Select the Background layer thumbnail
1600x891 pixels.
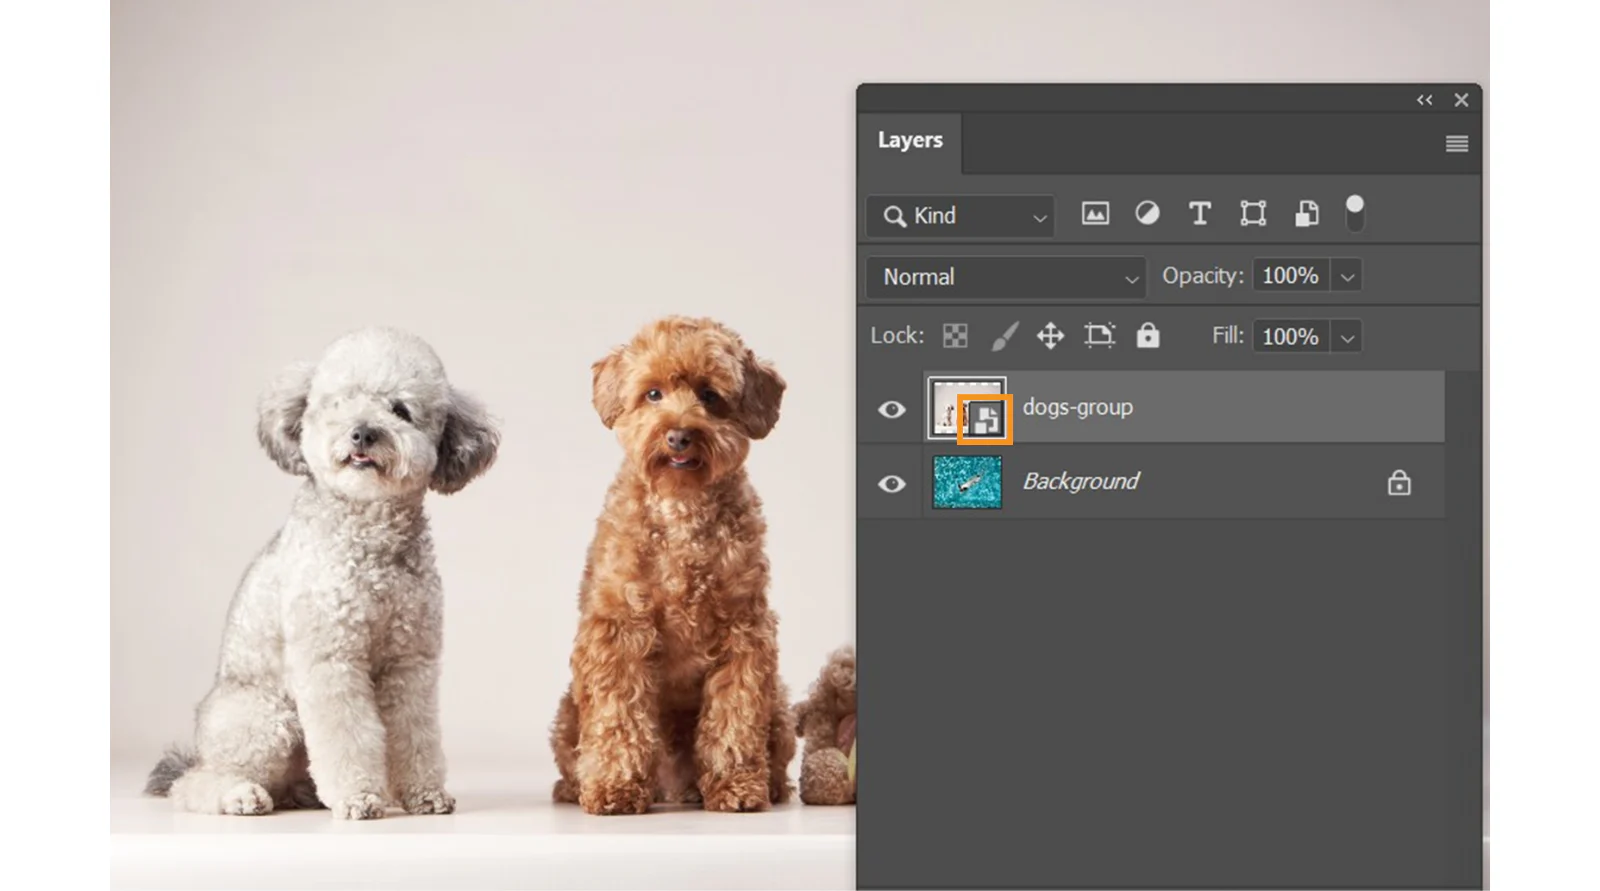[x=967, y=482]
